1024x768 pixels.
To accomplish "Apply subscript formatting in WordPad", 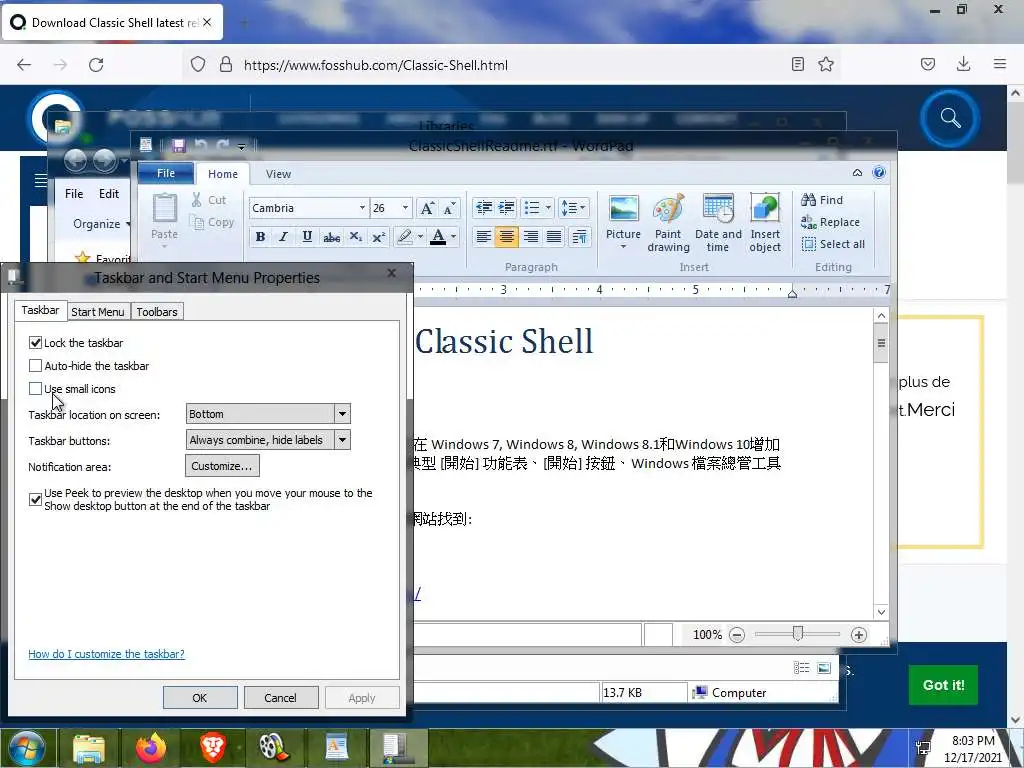I will pos(355,236).
